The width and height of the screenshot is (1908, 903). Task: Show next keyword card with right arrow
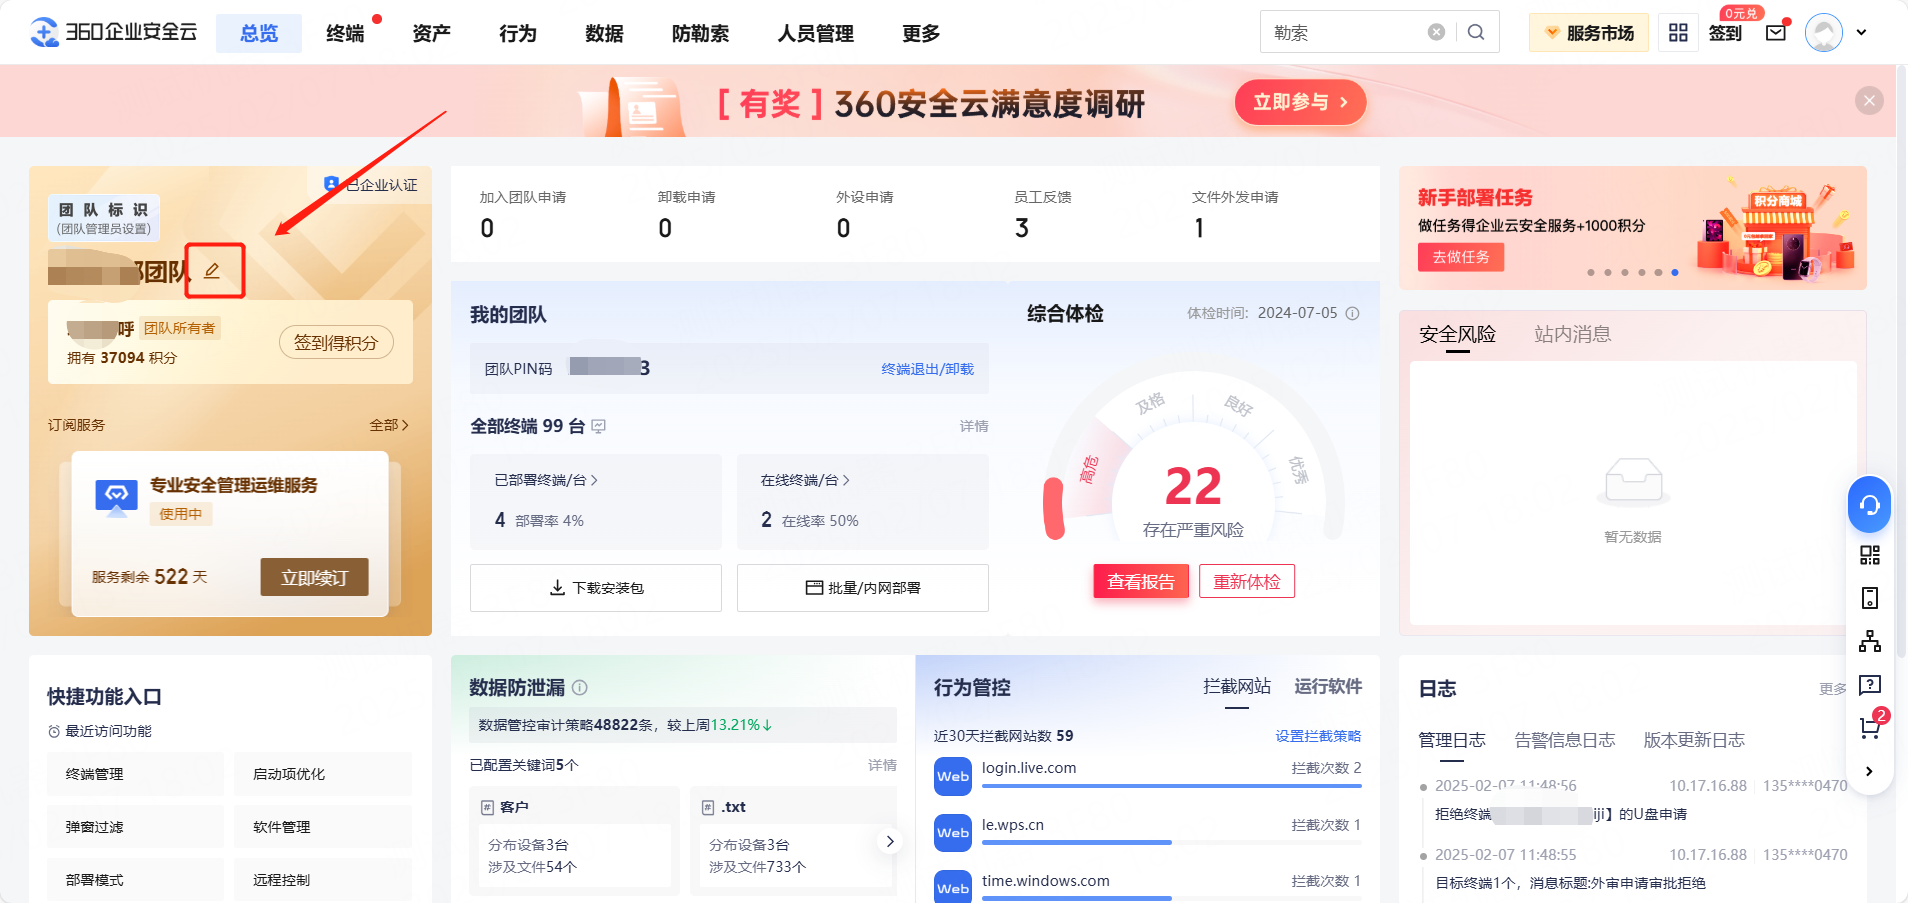click(889, 841)
